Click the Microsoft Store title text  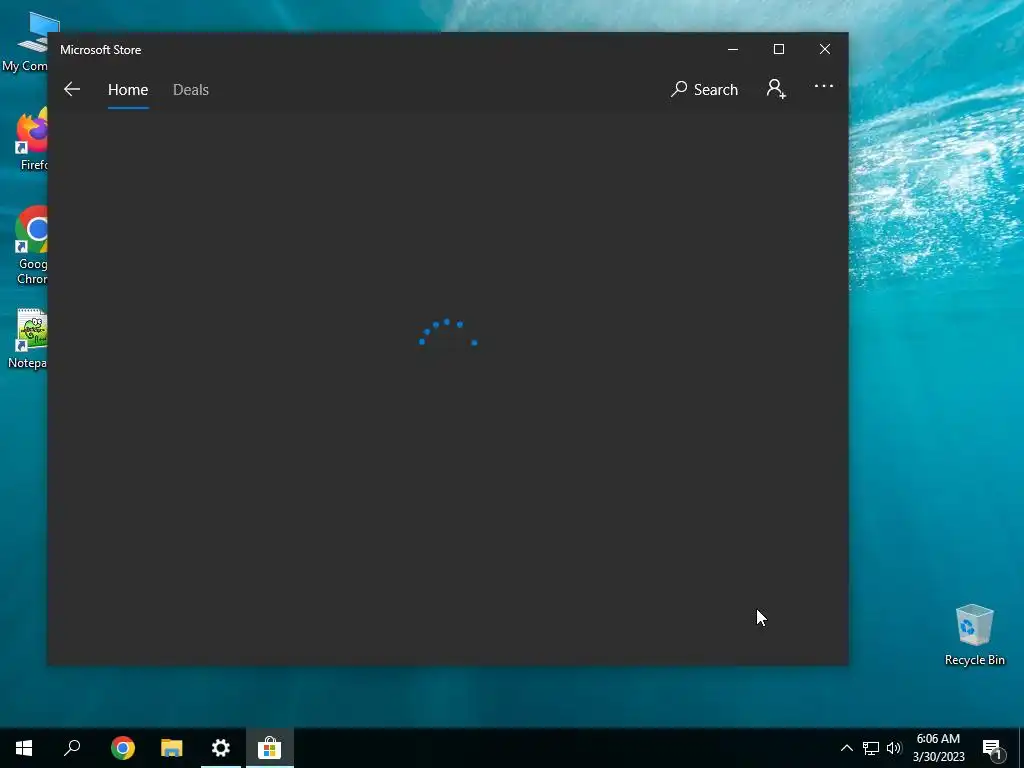coord(101,50)
